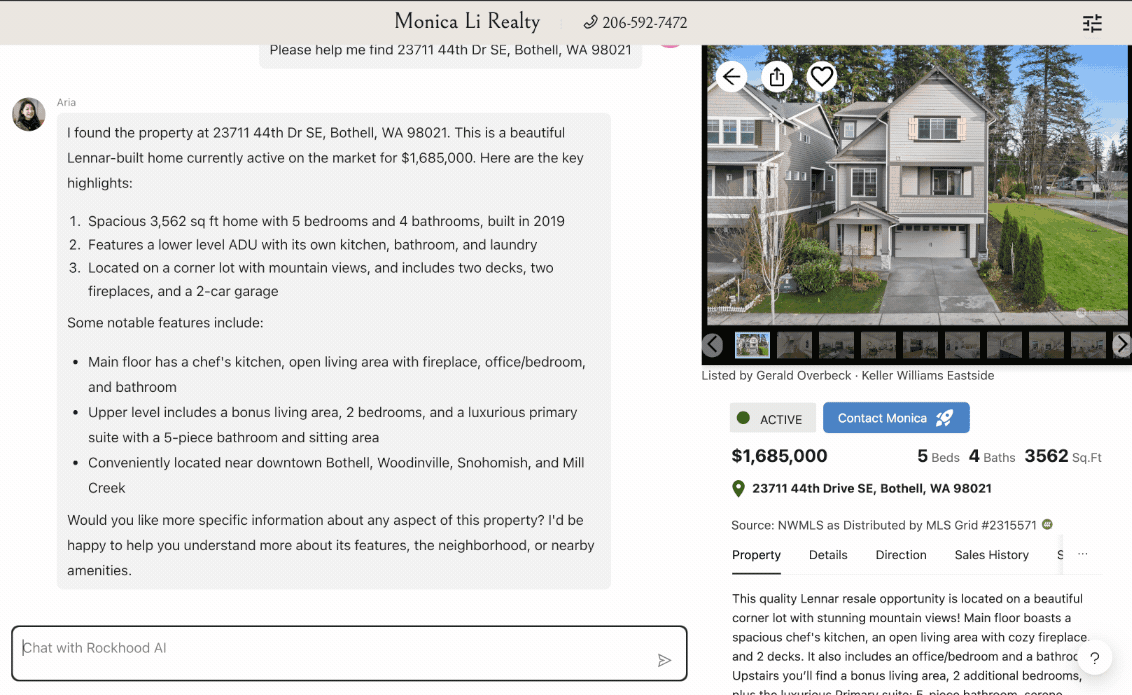Share this property listing
Viewport: 1132px width, 695px height.
click(x=777, y=77)
